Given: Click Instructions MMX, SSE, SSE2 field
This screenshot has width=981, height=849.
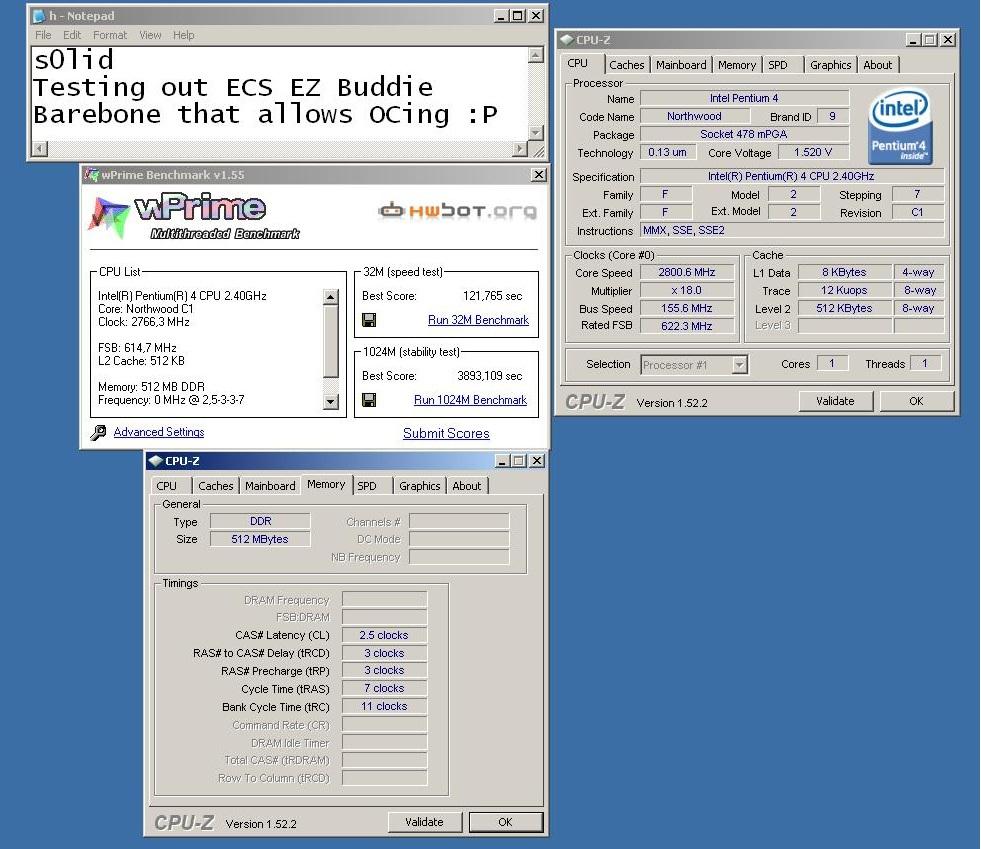Looking at the screenshot, I should point(792,230).
